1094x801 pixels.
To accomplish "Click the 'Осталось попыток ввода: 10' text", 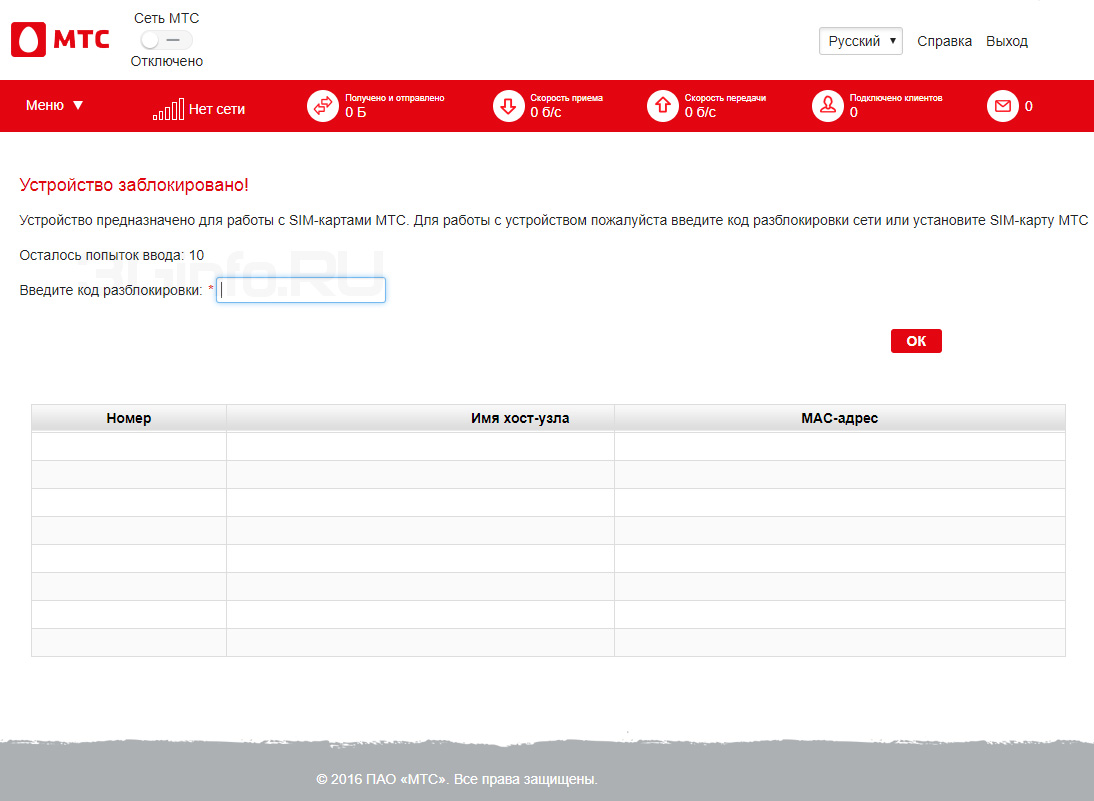I will coord(112,255).
